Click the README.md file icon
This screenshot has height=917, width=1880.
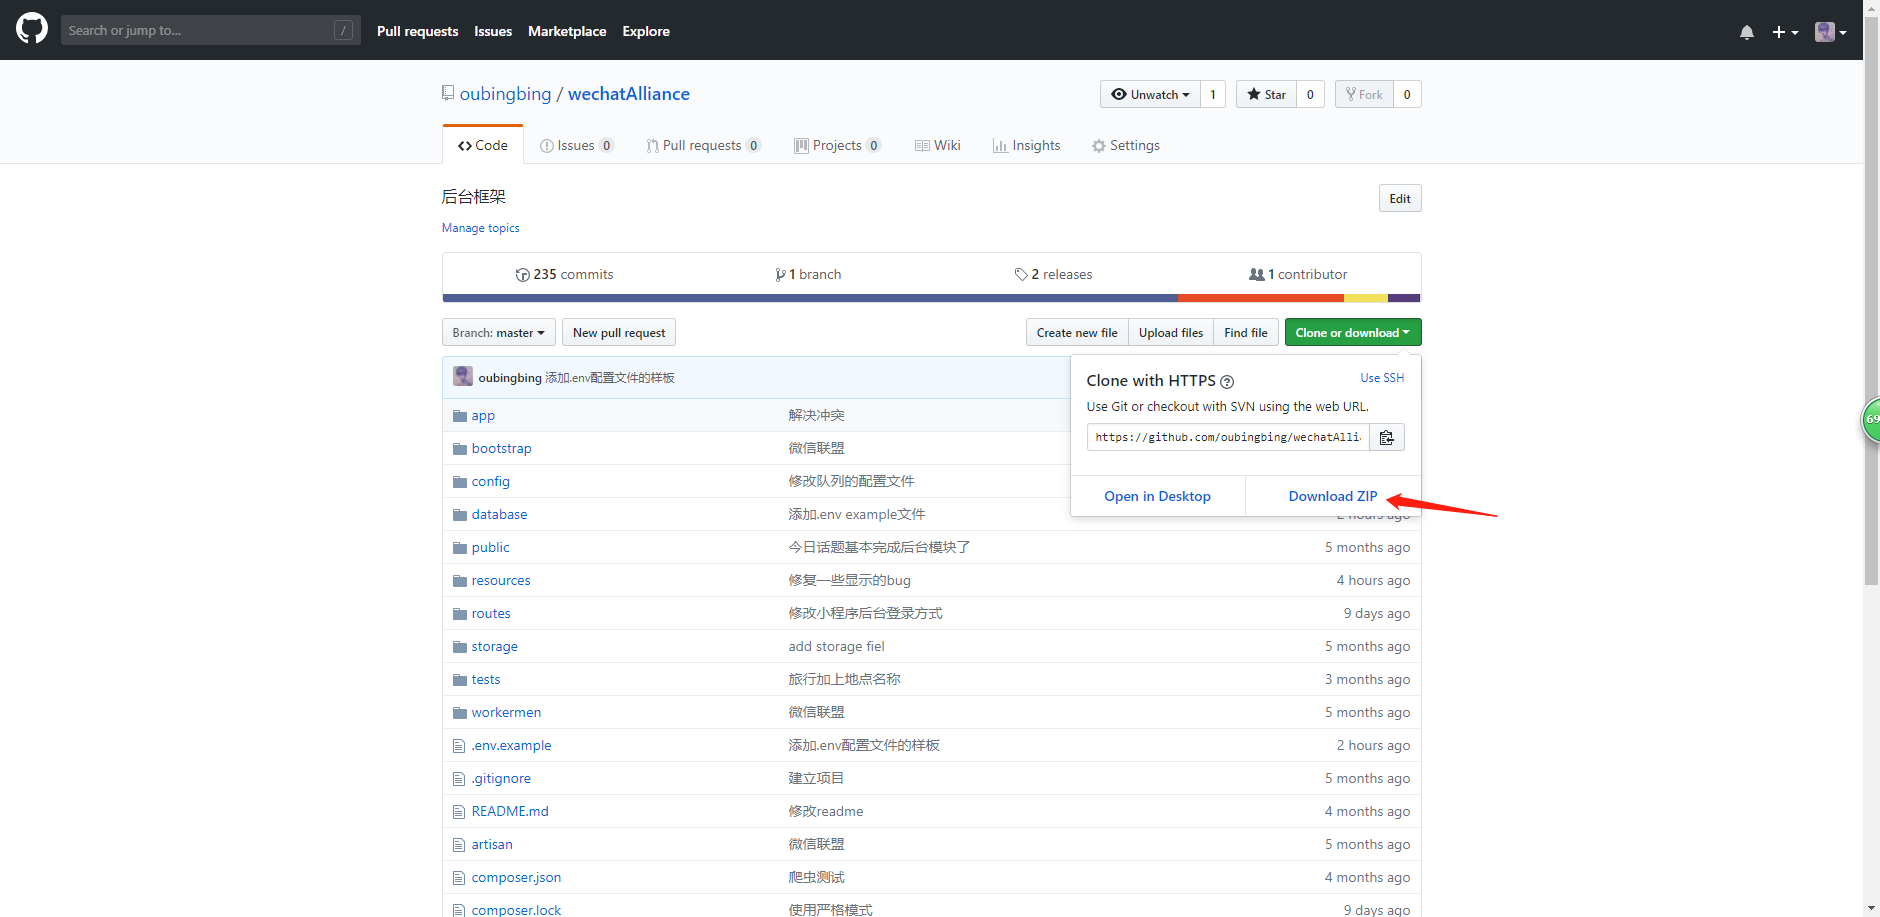tap(459, 811)
